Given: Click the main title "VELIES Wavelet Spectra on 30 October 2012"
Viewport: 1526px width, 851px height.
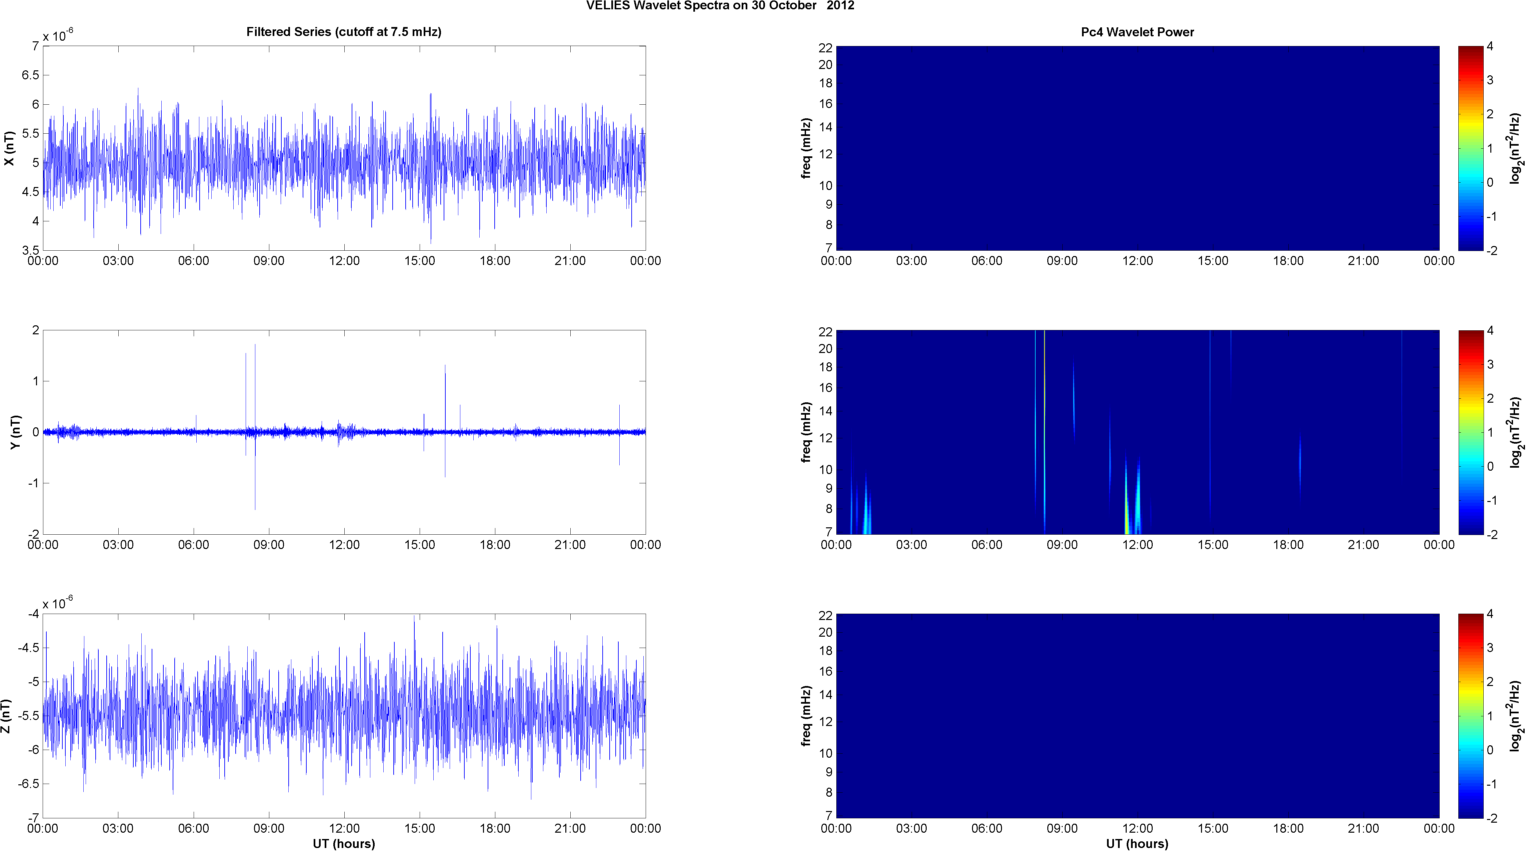Looking at the screenshot, I should [x=720, y=6].
